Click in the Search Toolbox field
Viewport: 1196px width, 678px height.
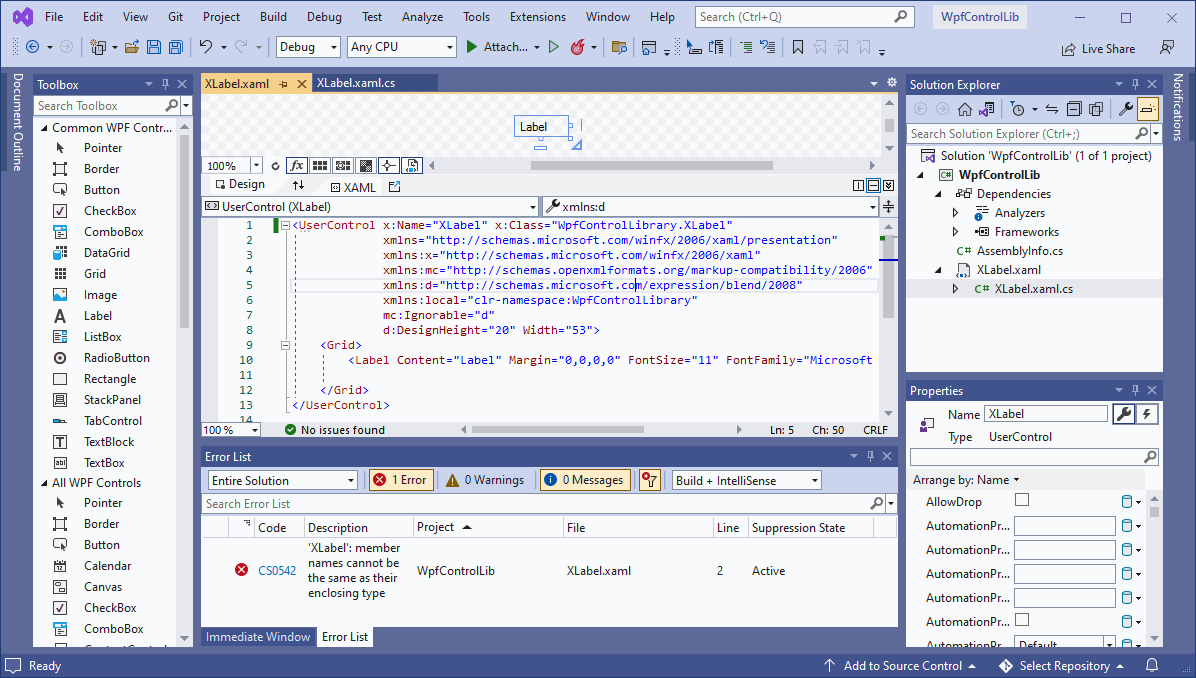(x=101, y=106)
